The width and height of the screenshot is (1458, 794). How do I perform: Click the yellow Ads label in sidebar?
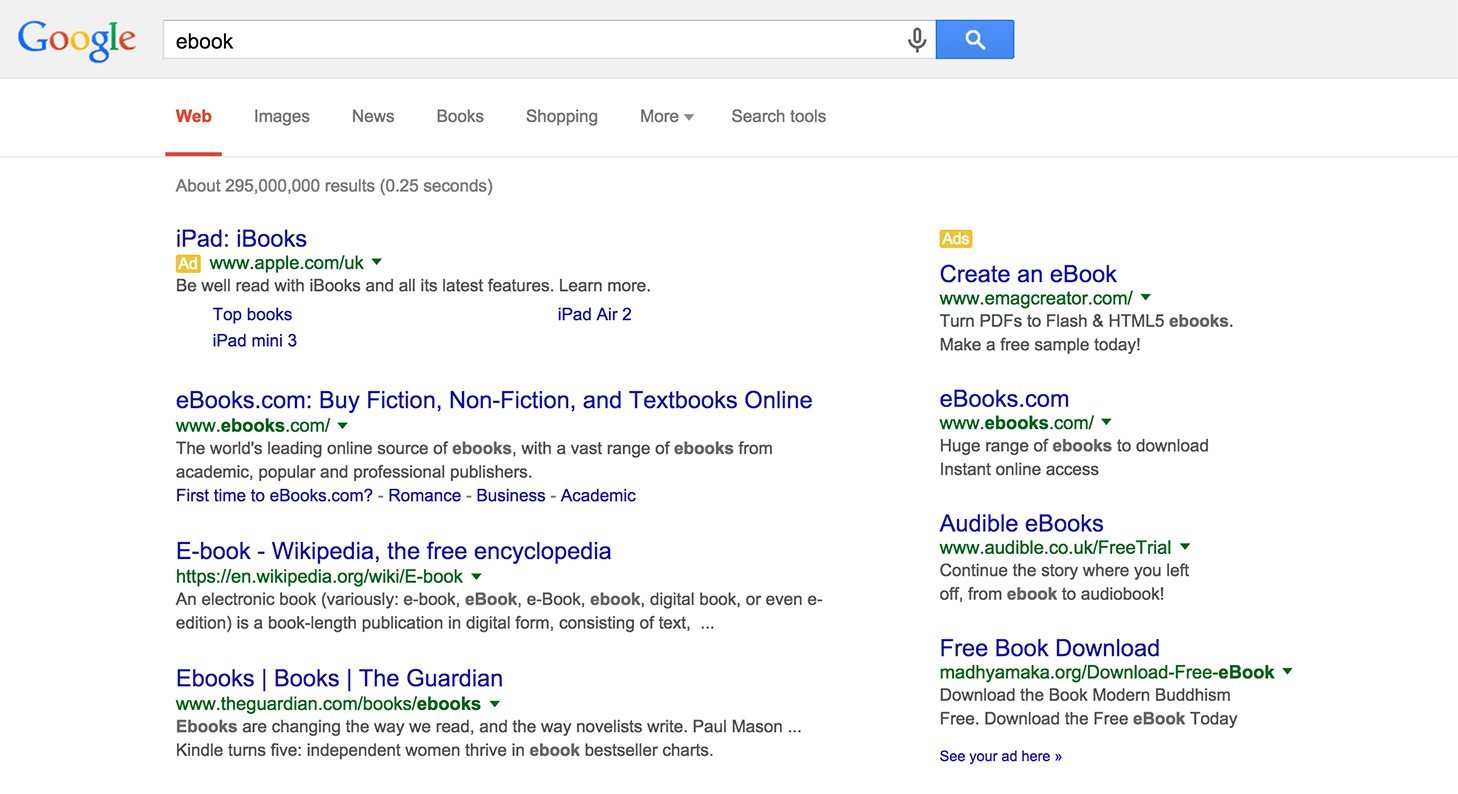tap(956, 239)
